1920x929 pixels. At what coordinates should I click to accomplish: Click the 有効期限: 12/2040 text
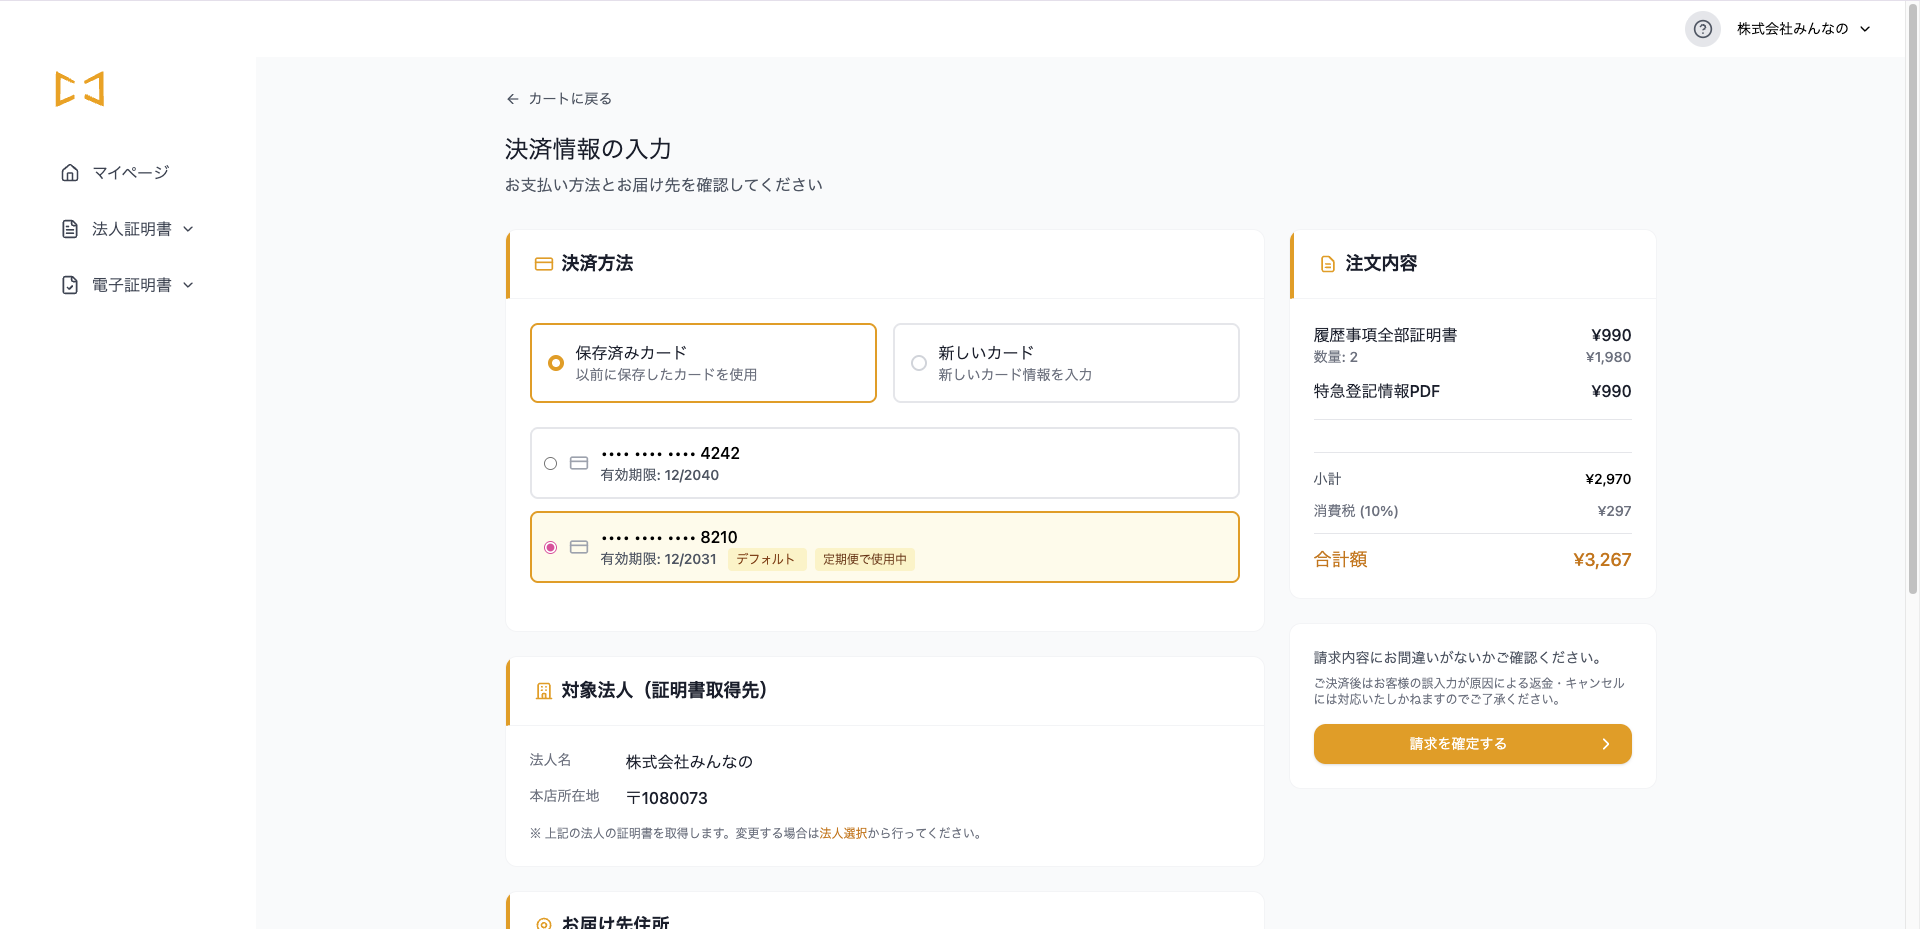coord(660,475)
